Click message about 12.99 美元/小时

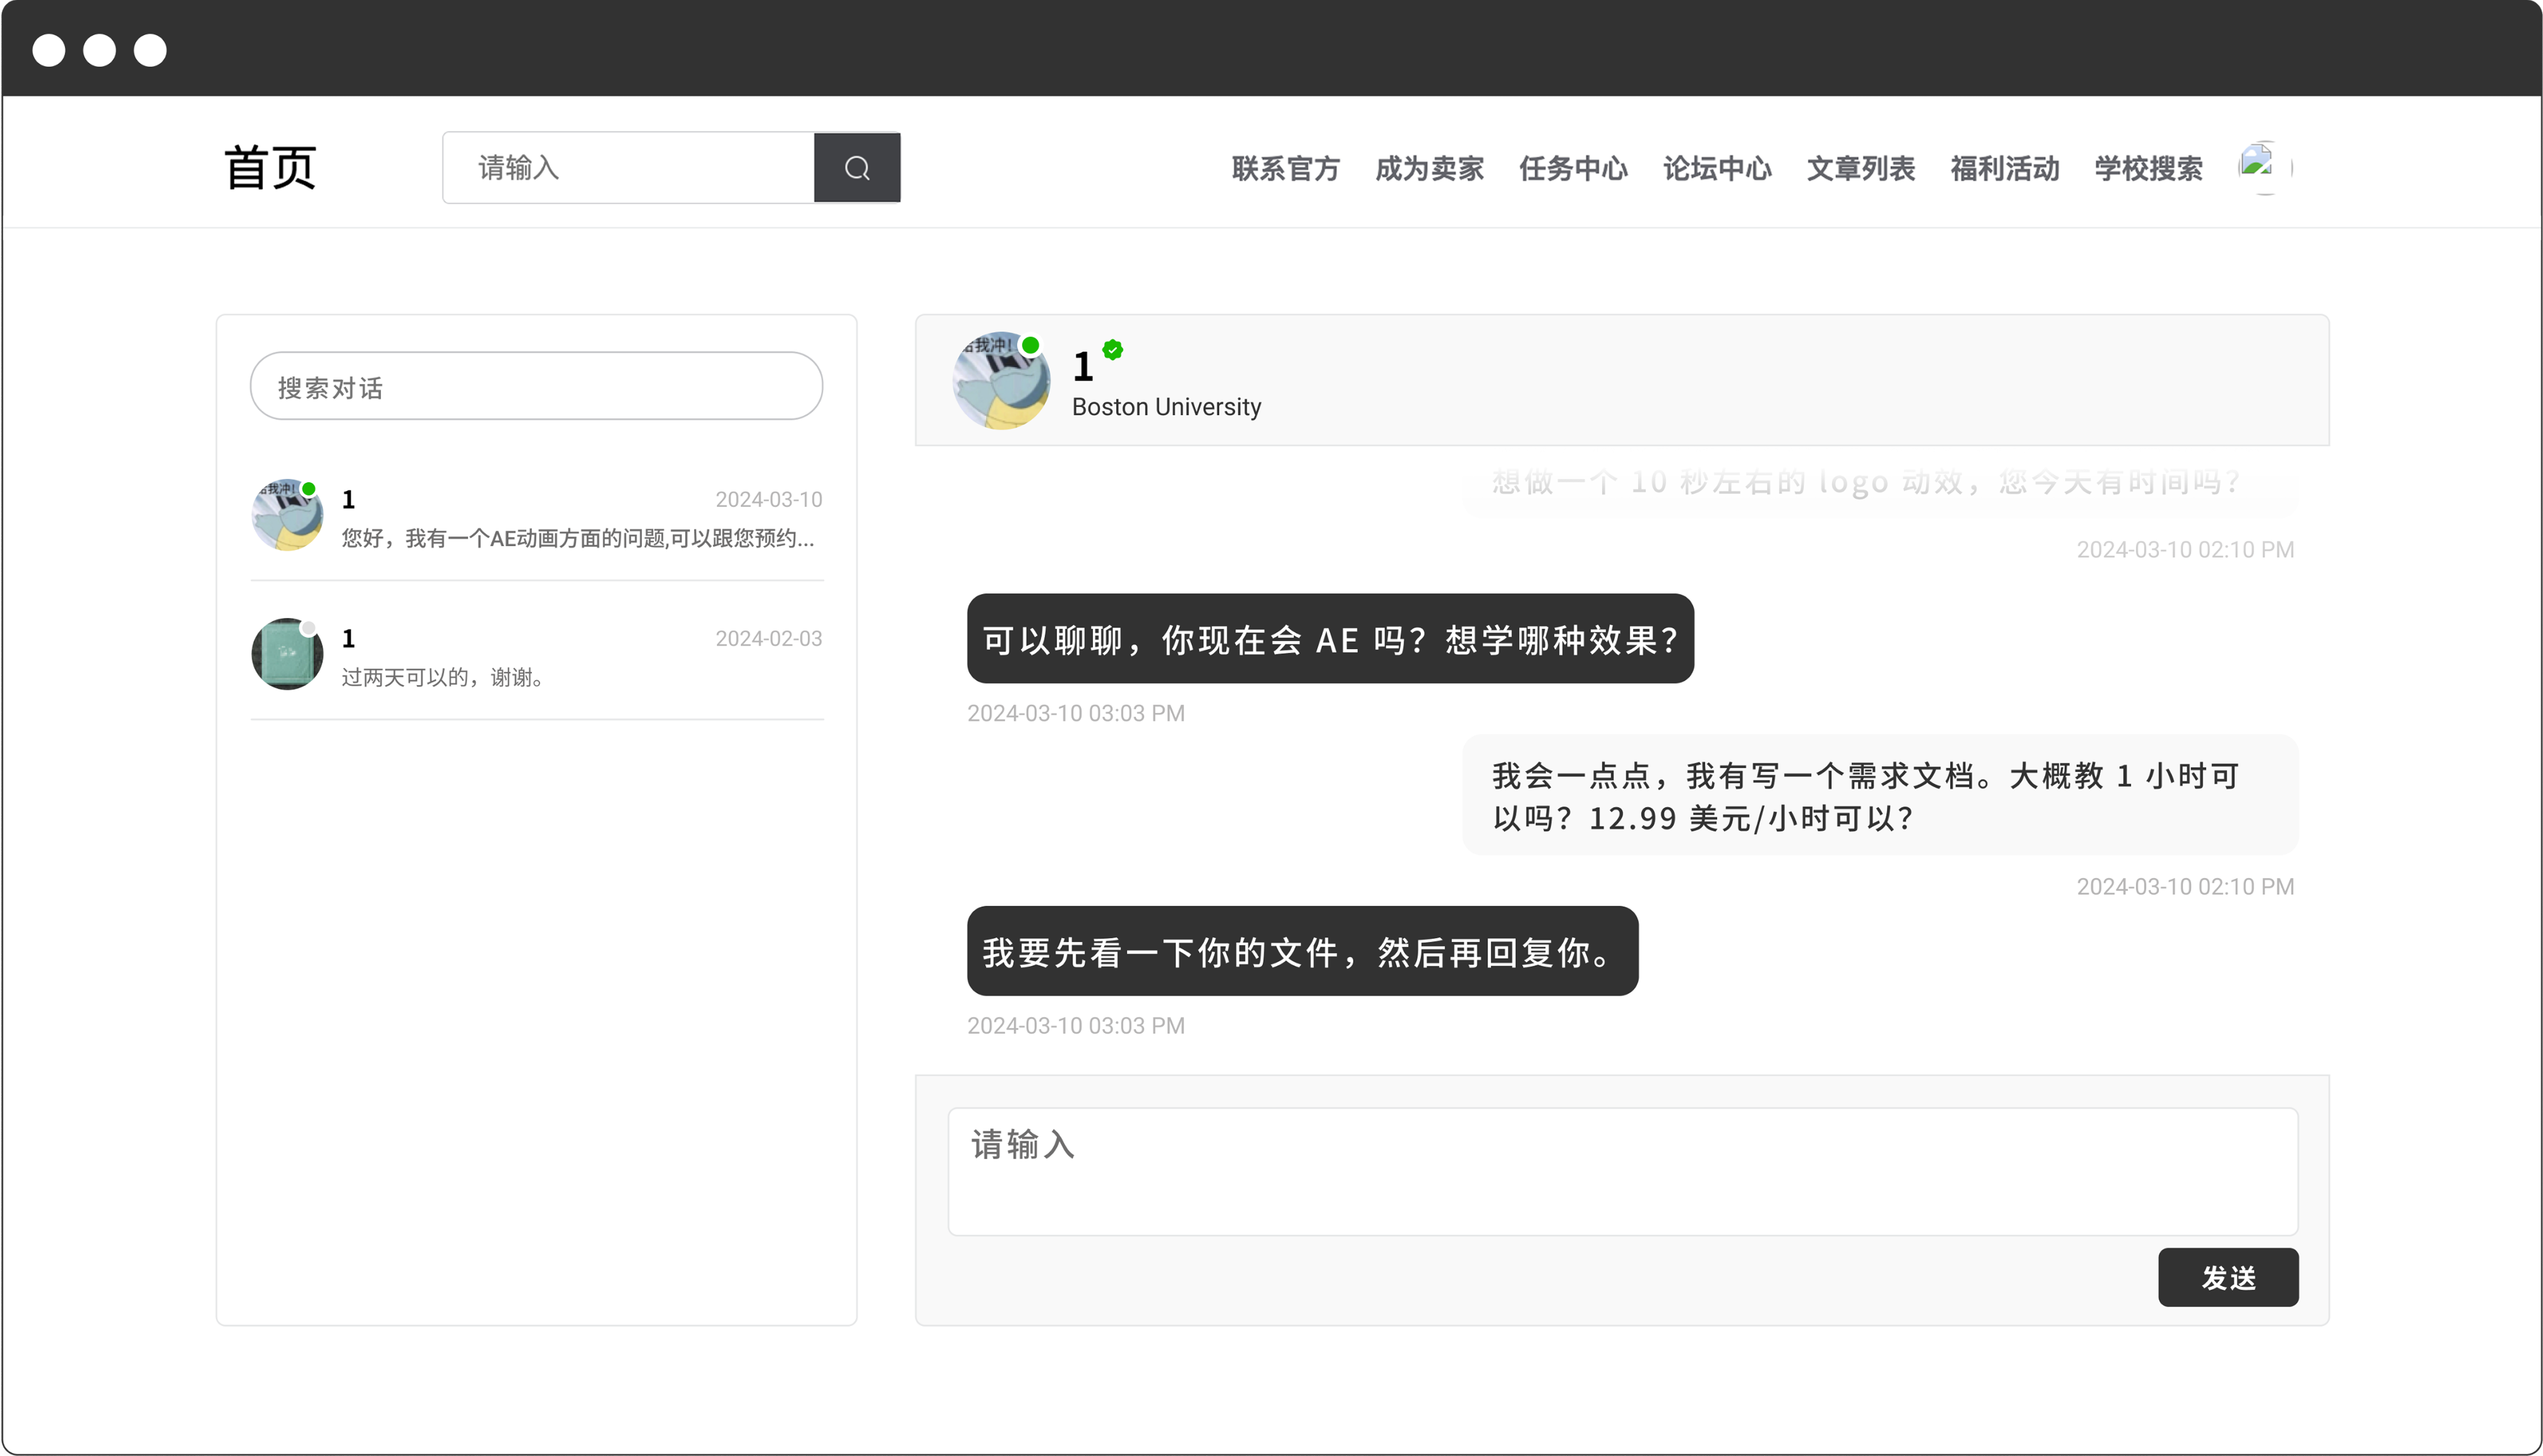[x=1880, y=796]
